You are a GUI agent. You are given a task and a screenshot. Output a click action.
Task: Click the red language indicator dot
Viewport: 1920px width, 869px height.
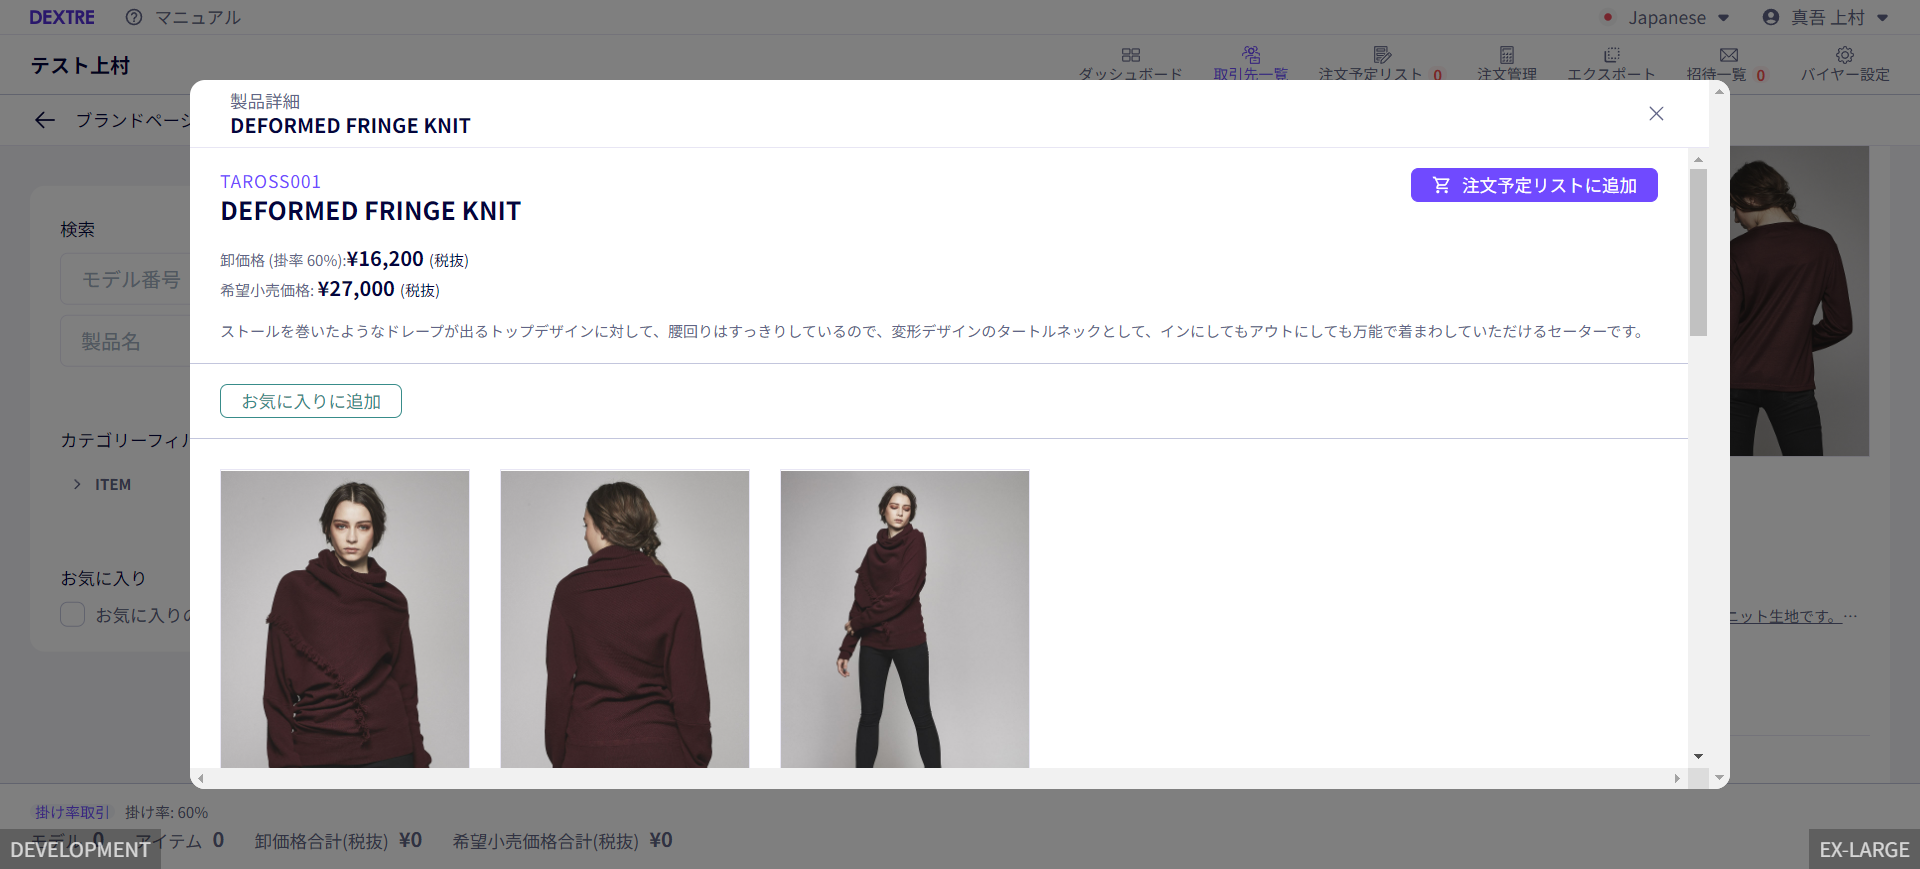tap(1607, 17)
